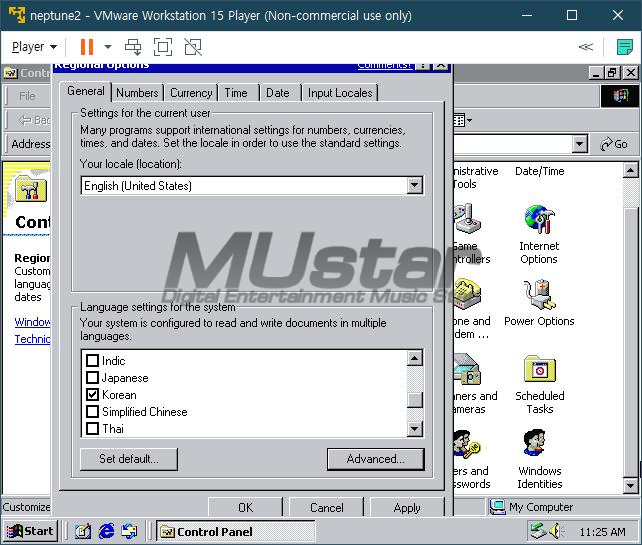Click the third quick launch icon
642x545 pixels.
pyautogui.click(x=130, y=531)
